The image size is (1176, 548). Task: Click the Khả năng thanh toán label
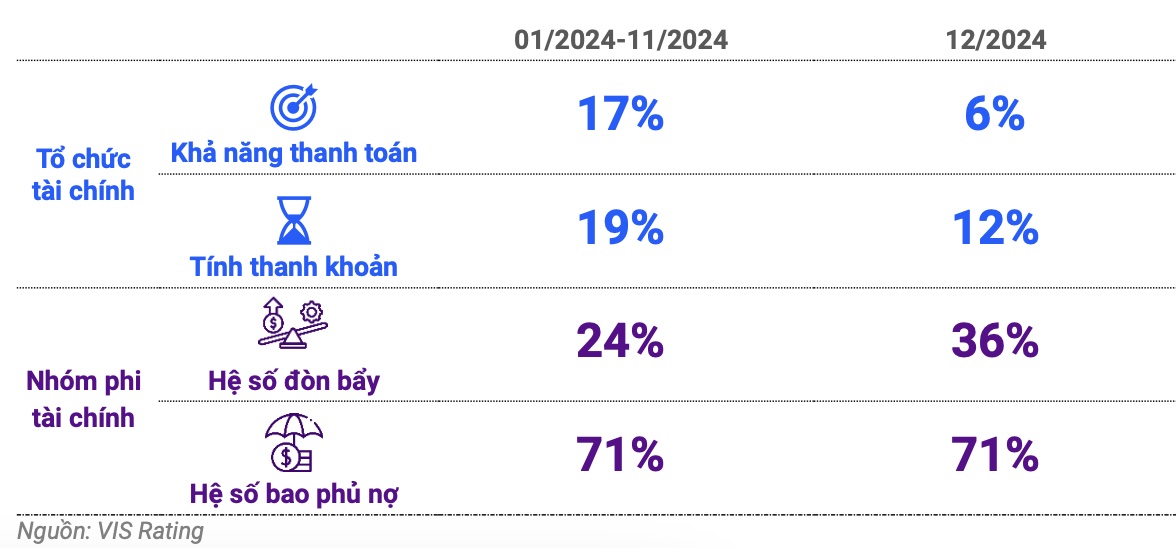[x=293, y=153]
